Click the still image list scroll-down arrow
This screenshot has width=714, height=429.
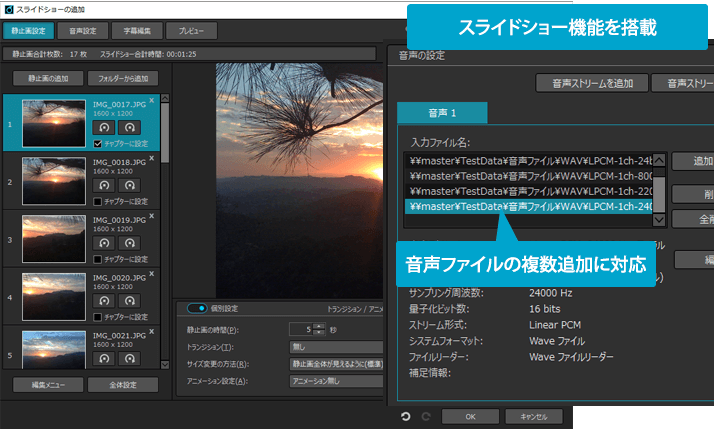tap(165, 365)
